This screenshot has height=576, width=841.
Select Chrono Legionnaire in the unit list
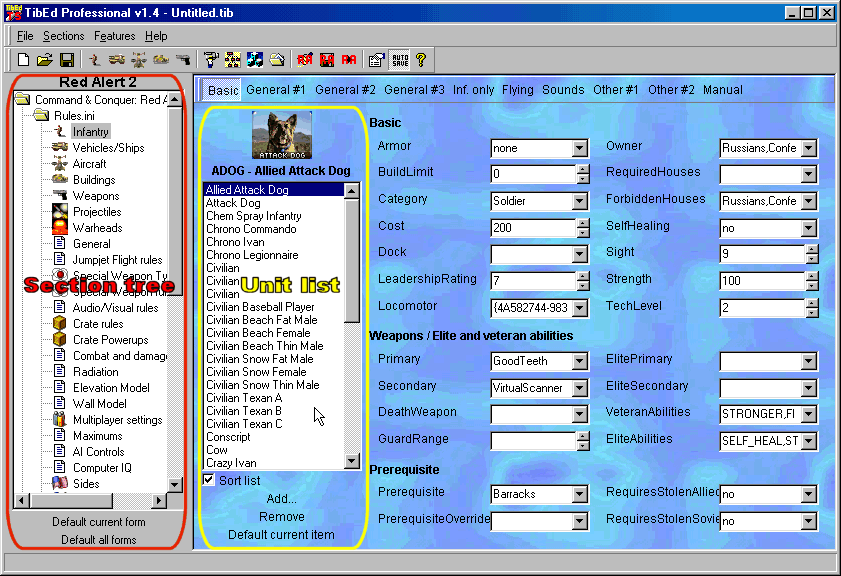(x=252, y=255)
